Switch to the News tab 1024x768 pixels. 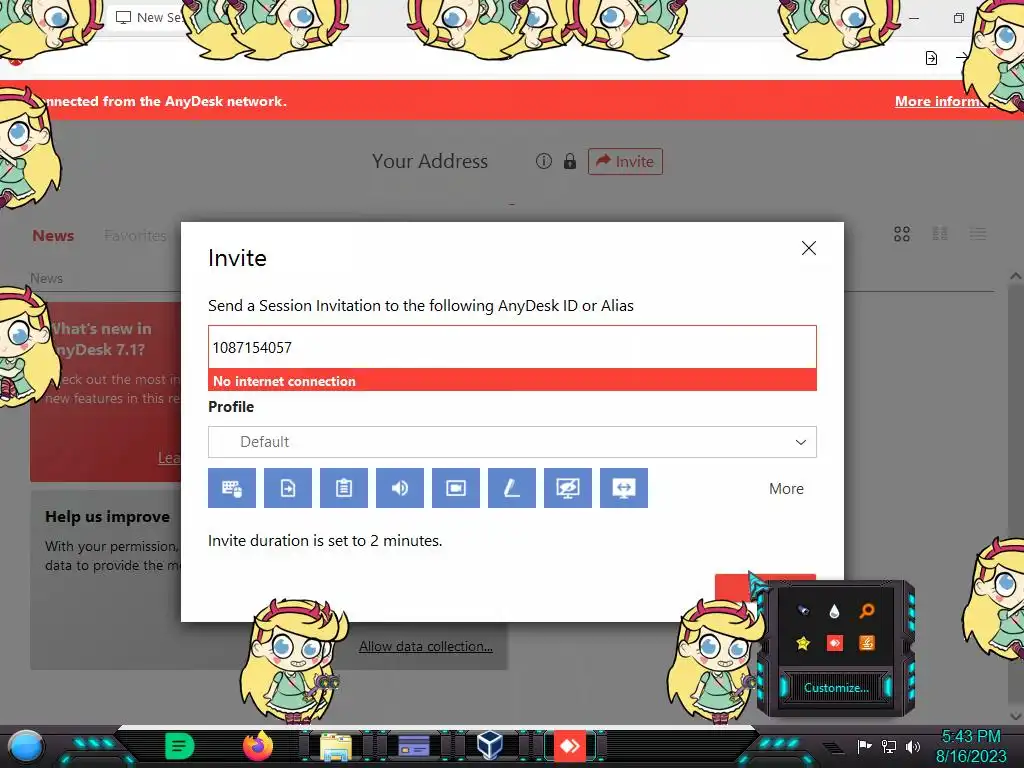click(x=53, y=236)
